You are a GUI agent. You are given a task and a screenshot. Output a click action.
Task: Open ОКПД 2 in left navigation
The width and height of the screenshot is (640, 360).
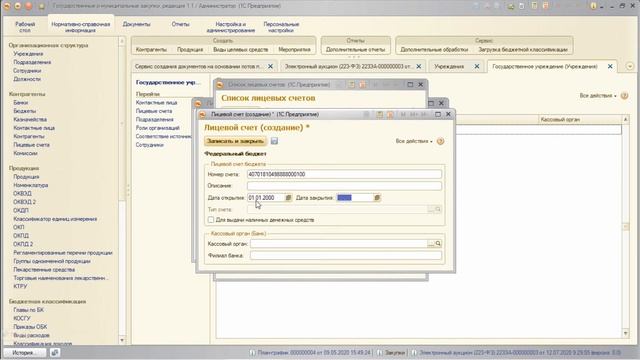pyautogui.click(x=23, y=244)
